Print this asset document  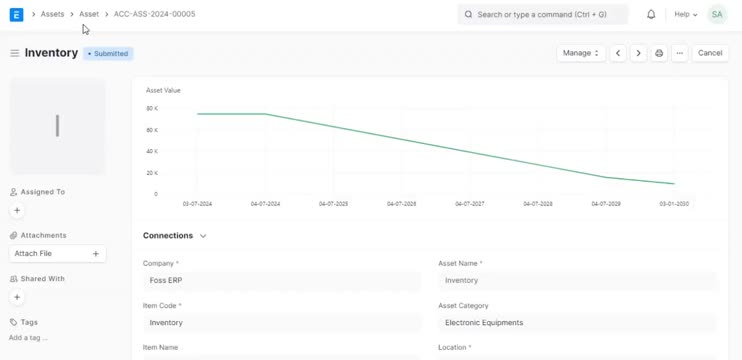tap(659, 53)
